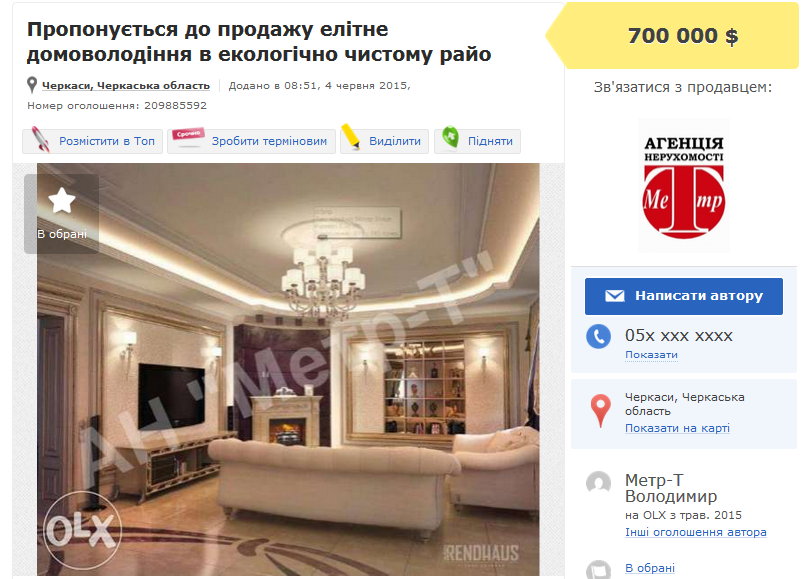
Task: View Інші оголошення автора
Action: tap(695, 532)
